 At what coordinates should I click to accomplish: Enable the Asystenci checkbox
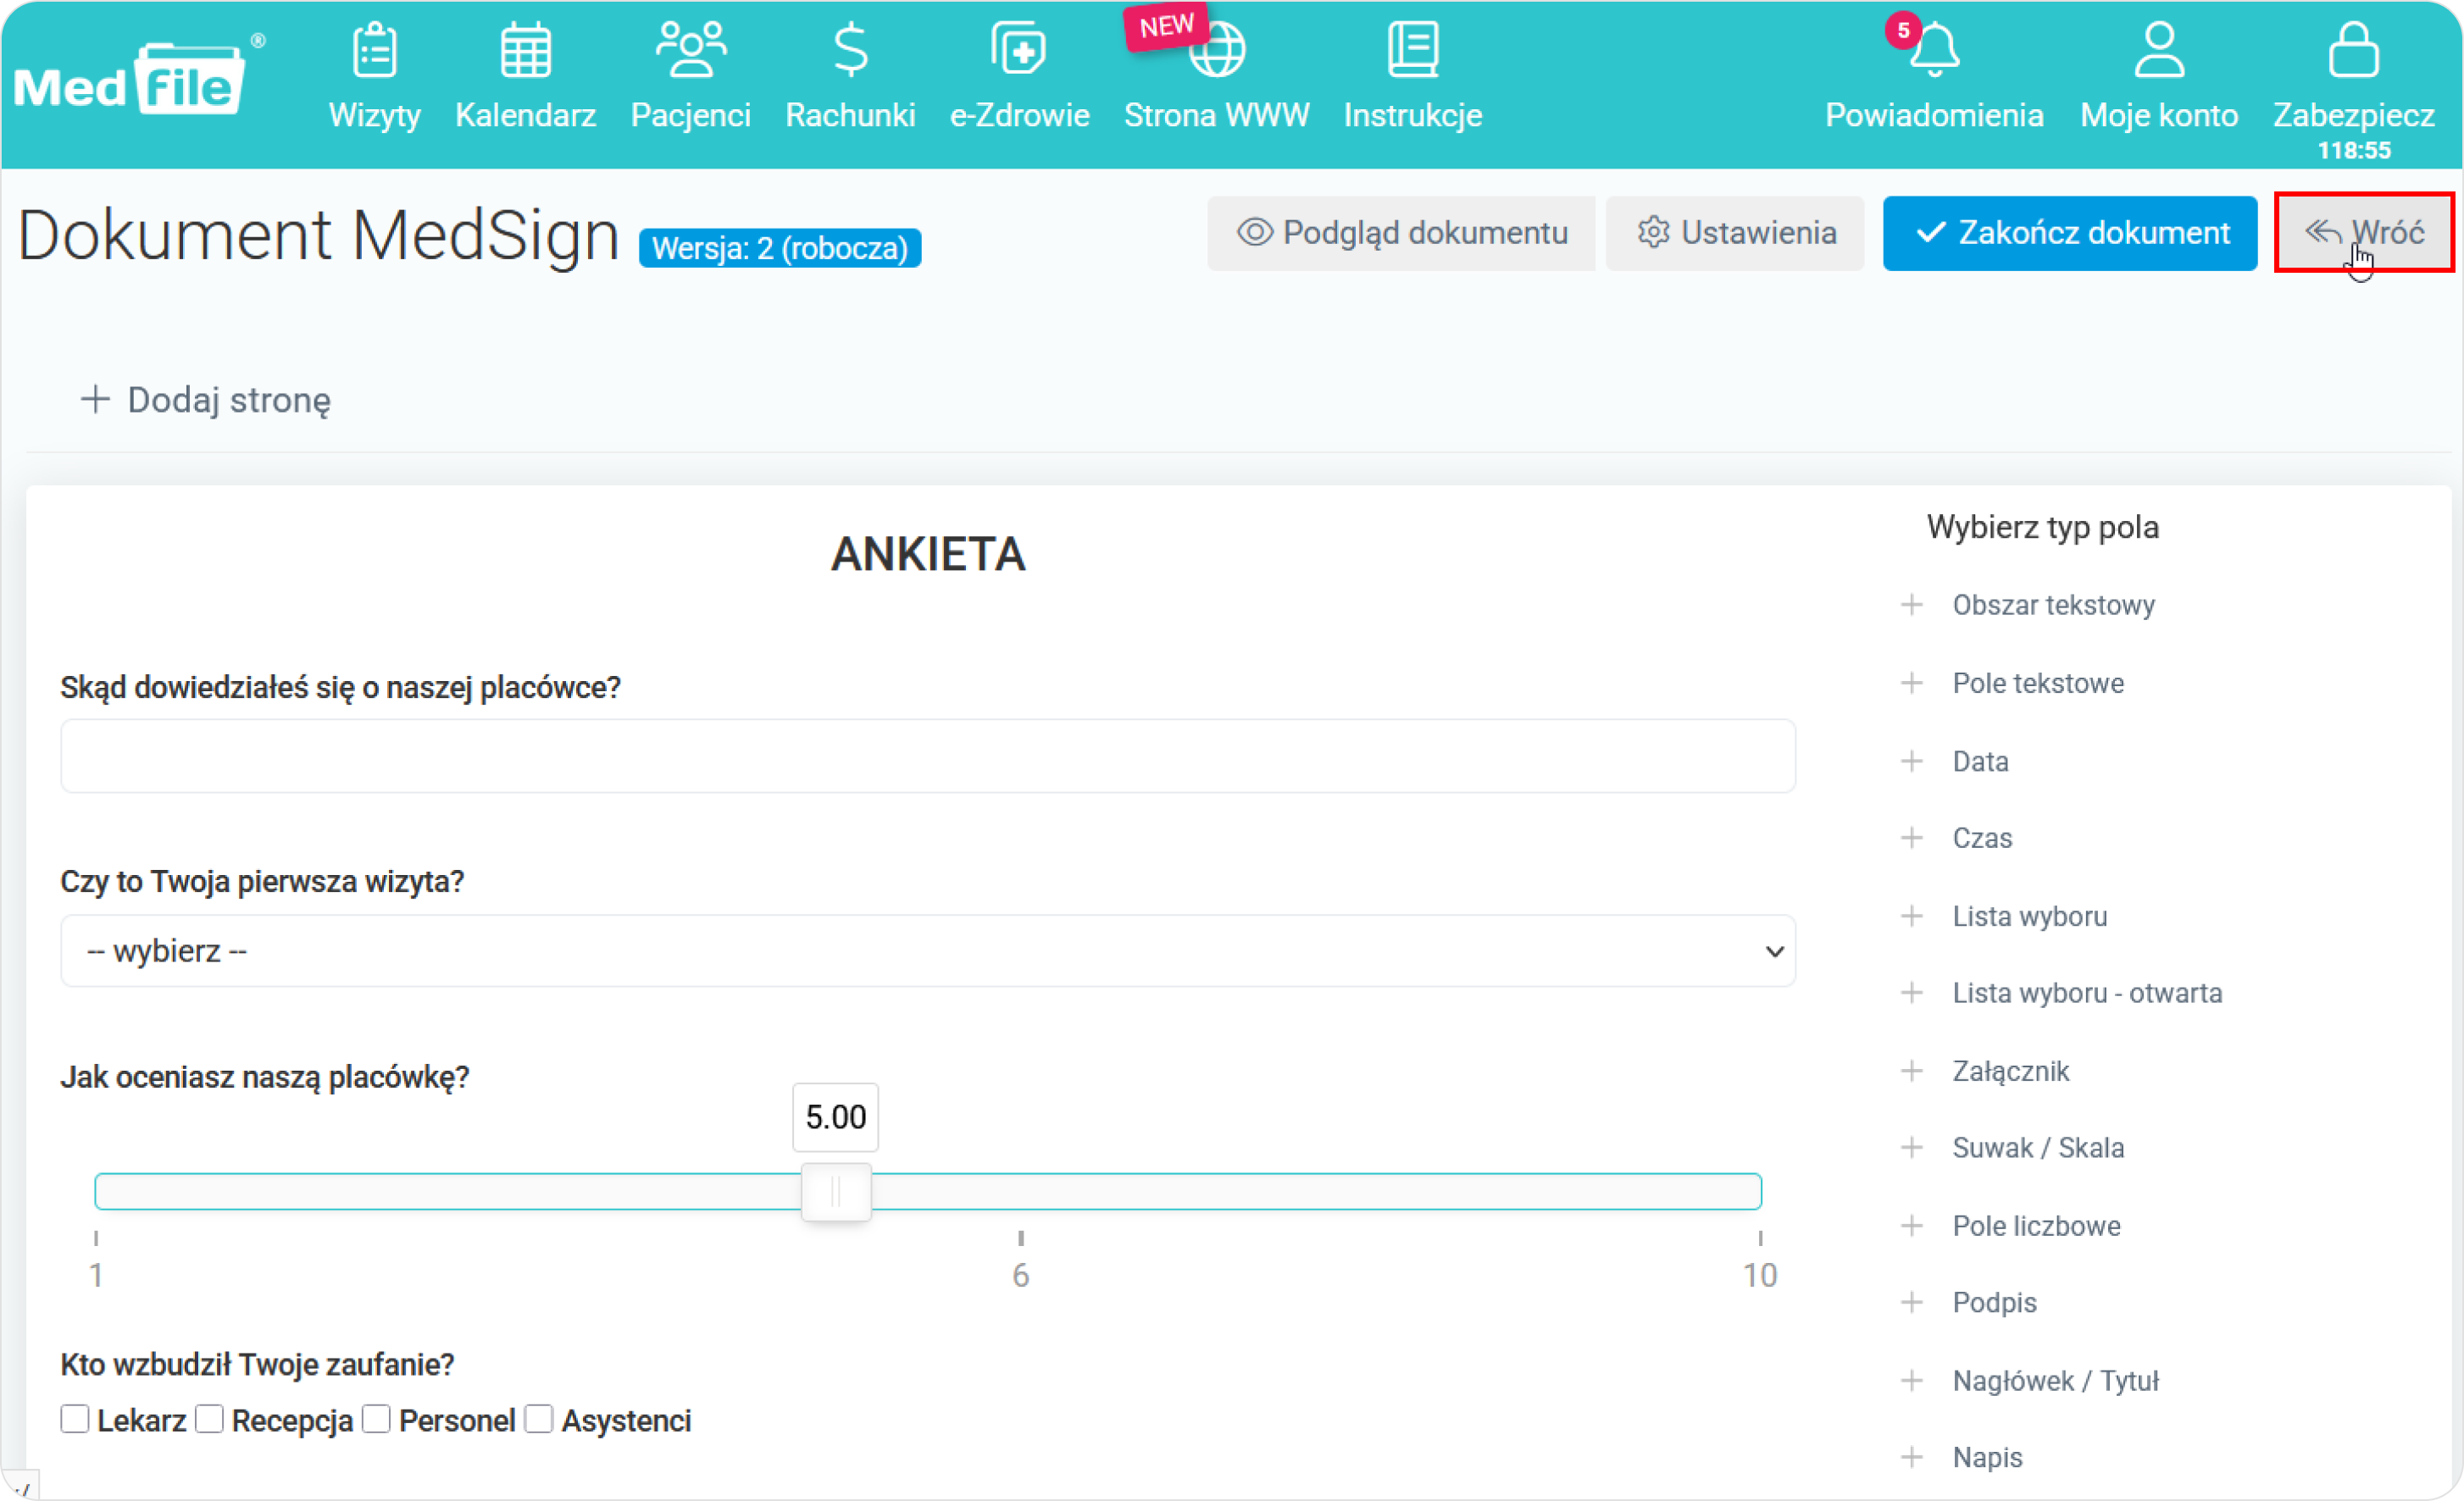pos(539,1419)
